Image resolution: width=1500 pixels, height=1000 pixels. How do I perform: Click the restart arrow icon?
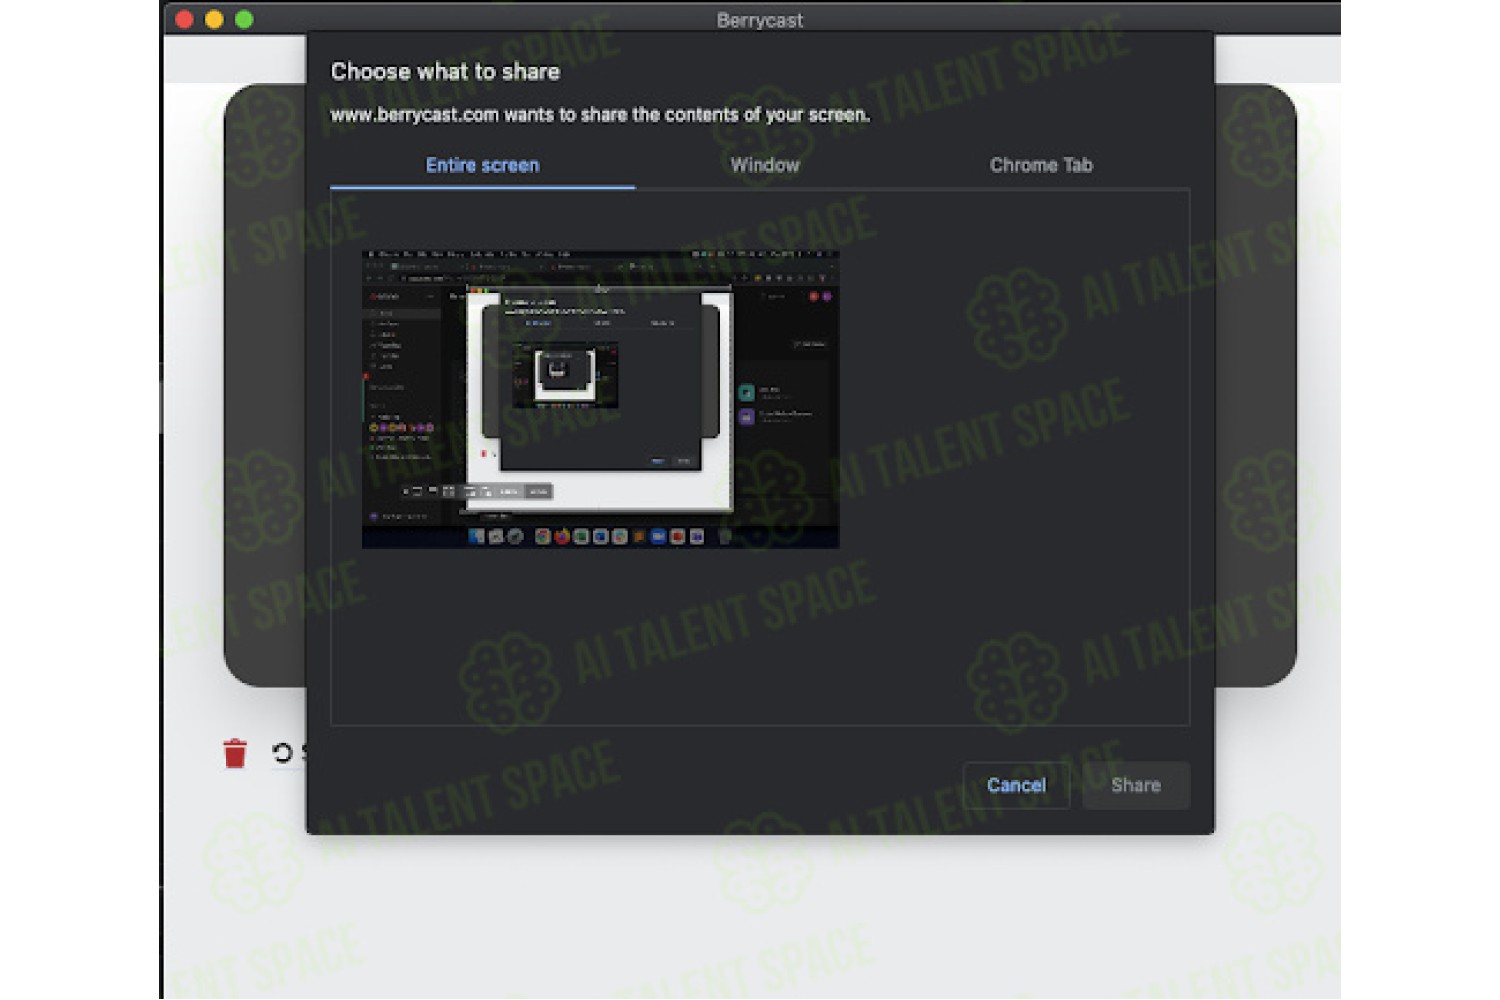click(x=282, y=753)
